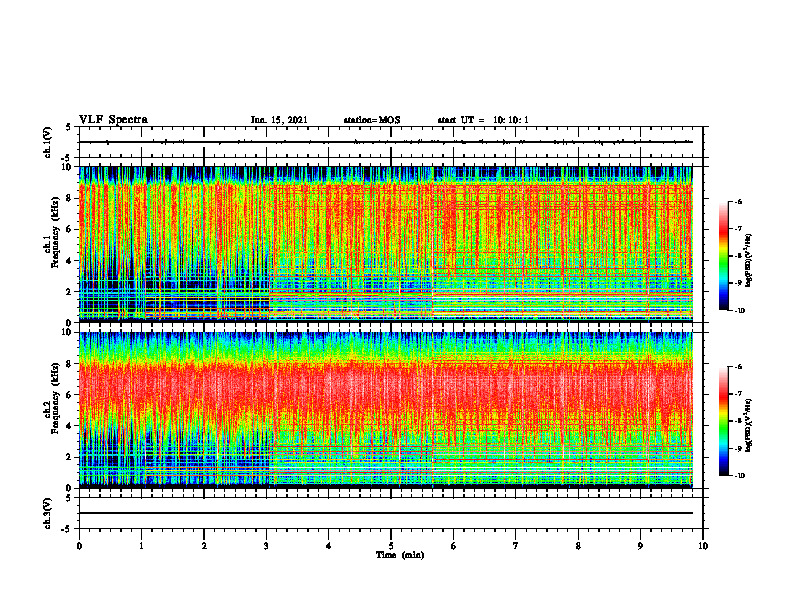Click the ch.1 spectrogram color scale bar

(x=723, y=256)
